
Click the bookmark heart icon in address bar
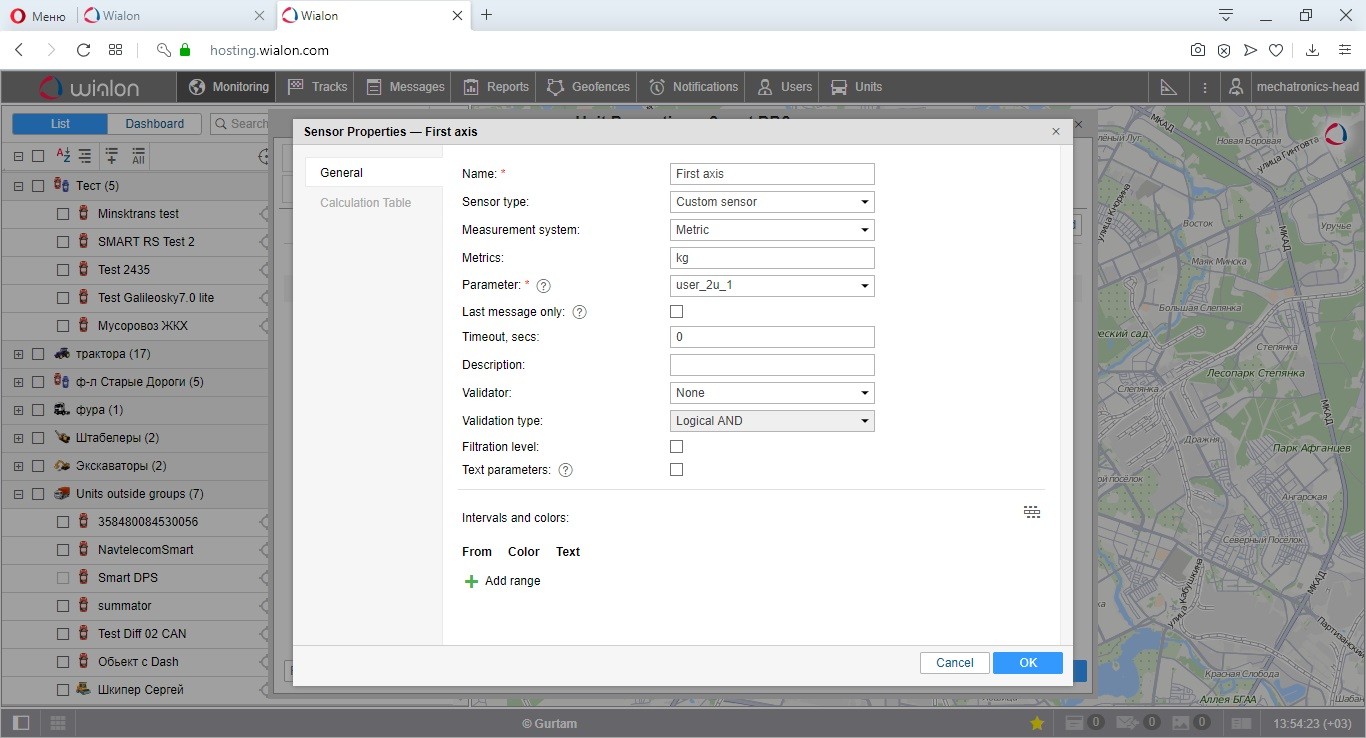click(x=1276, y=50)
